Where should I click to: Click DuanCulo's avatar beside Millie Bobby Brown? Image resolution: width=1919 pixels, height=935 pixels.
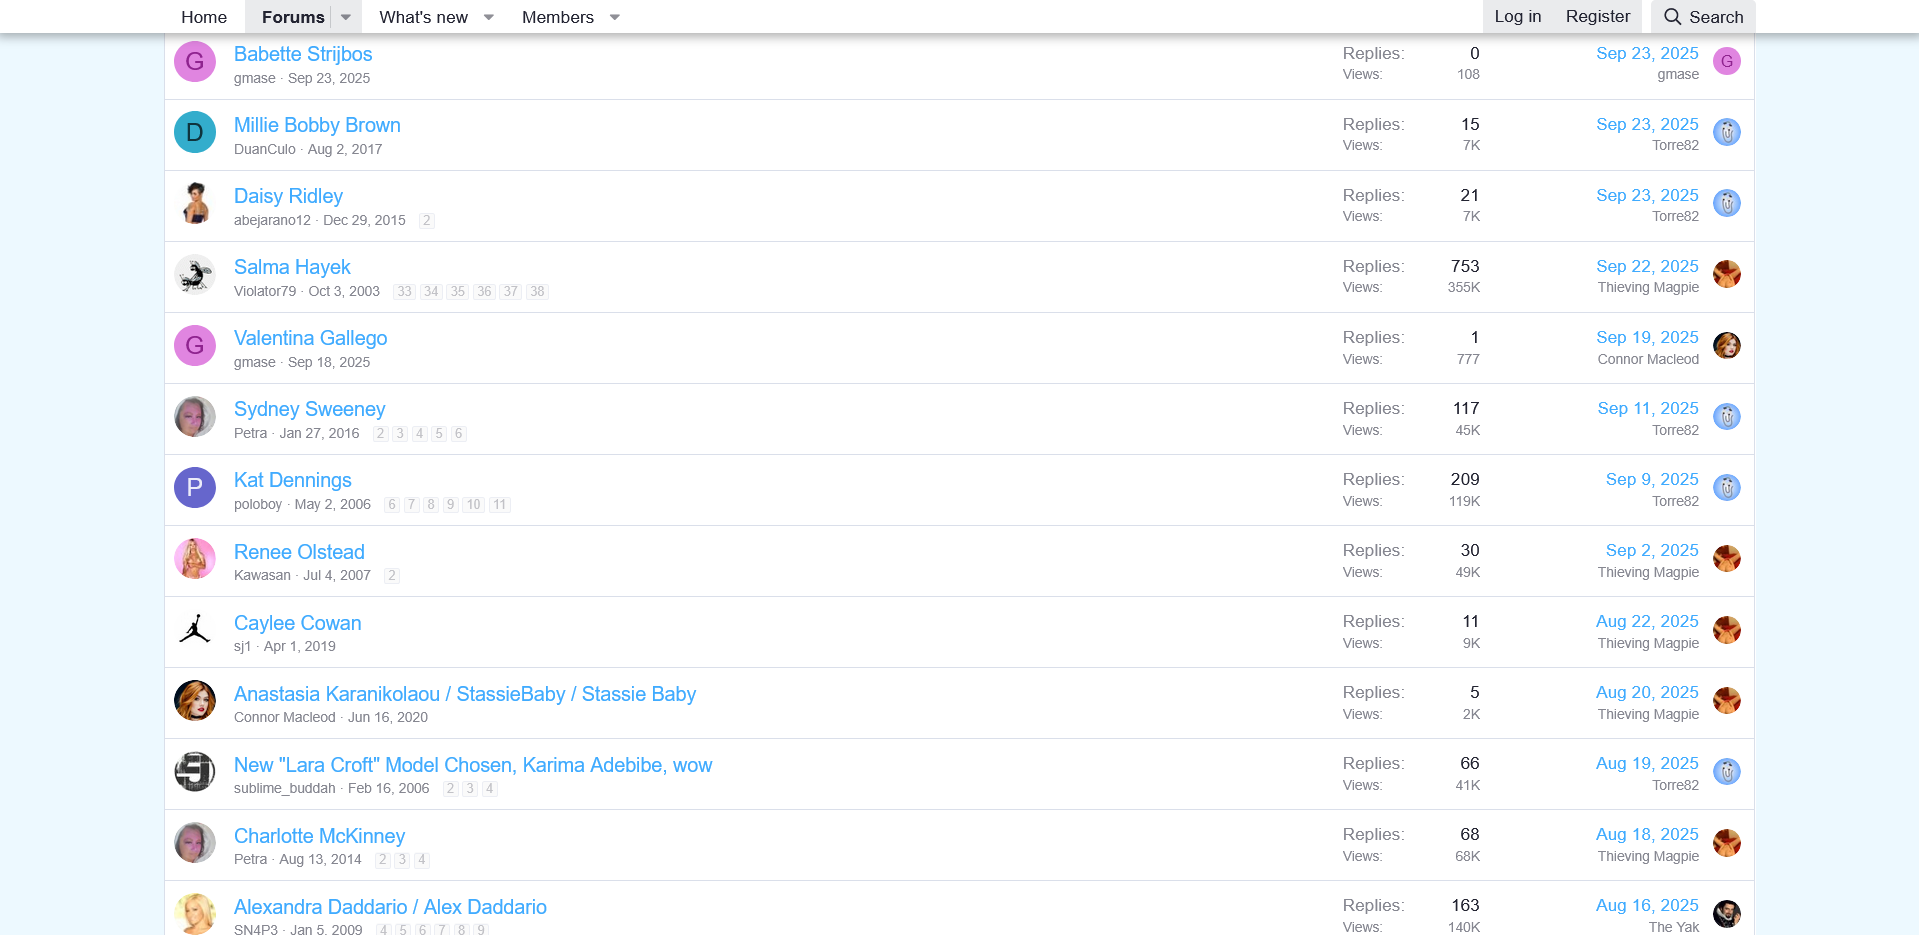pyautogui.click(x=195, y=132)
